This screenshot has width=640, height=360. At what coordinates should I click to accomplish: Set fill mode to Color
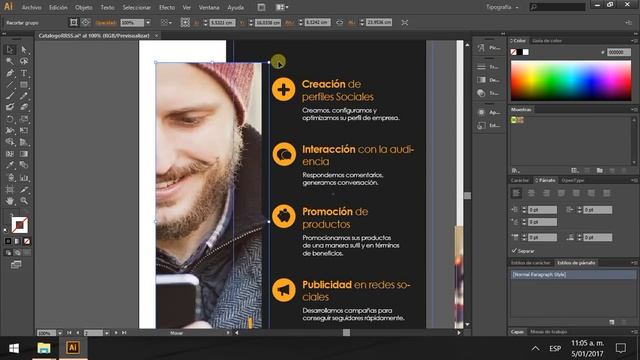click(x=8, y=241)
